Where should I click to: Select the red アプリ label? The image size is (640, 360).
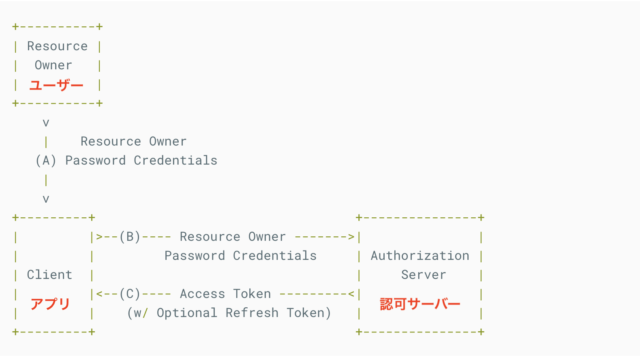50,304
